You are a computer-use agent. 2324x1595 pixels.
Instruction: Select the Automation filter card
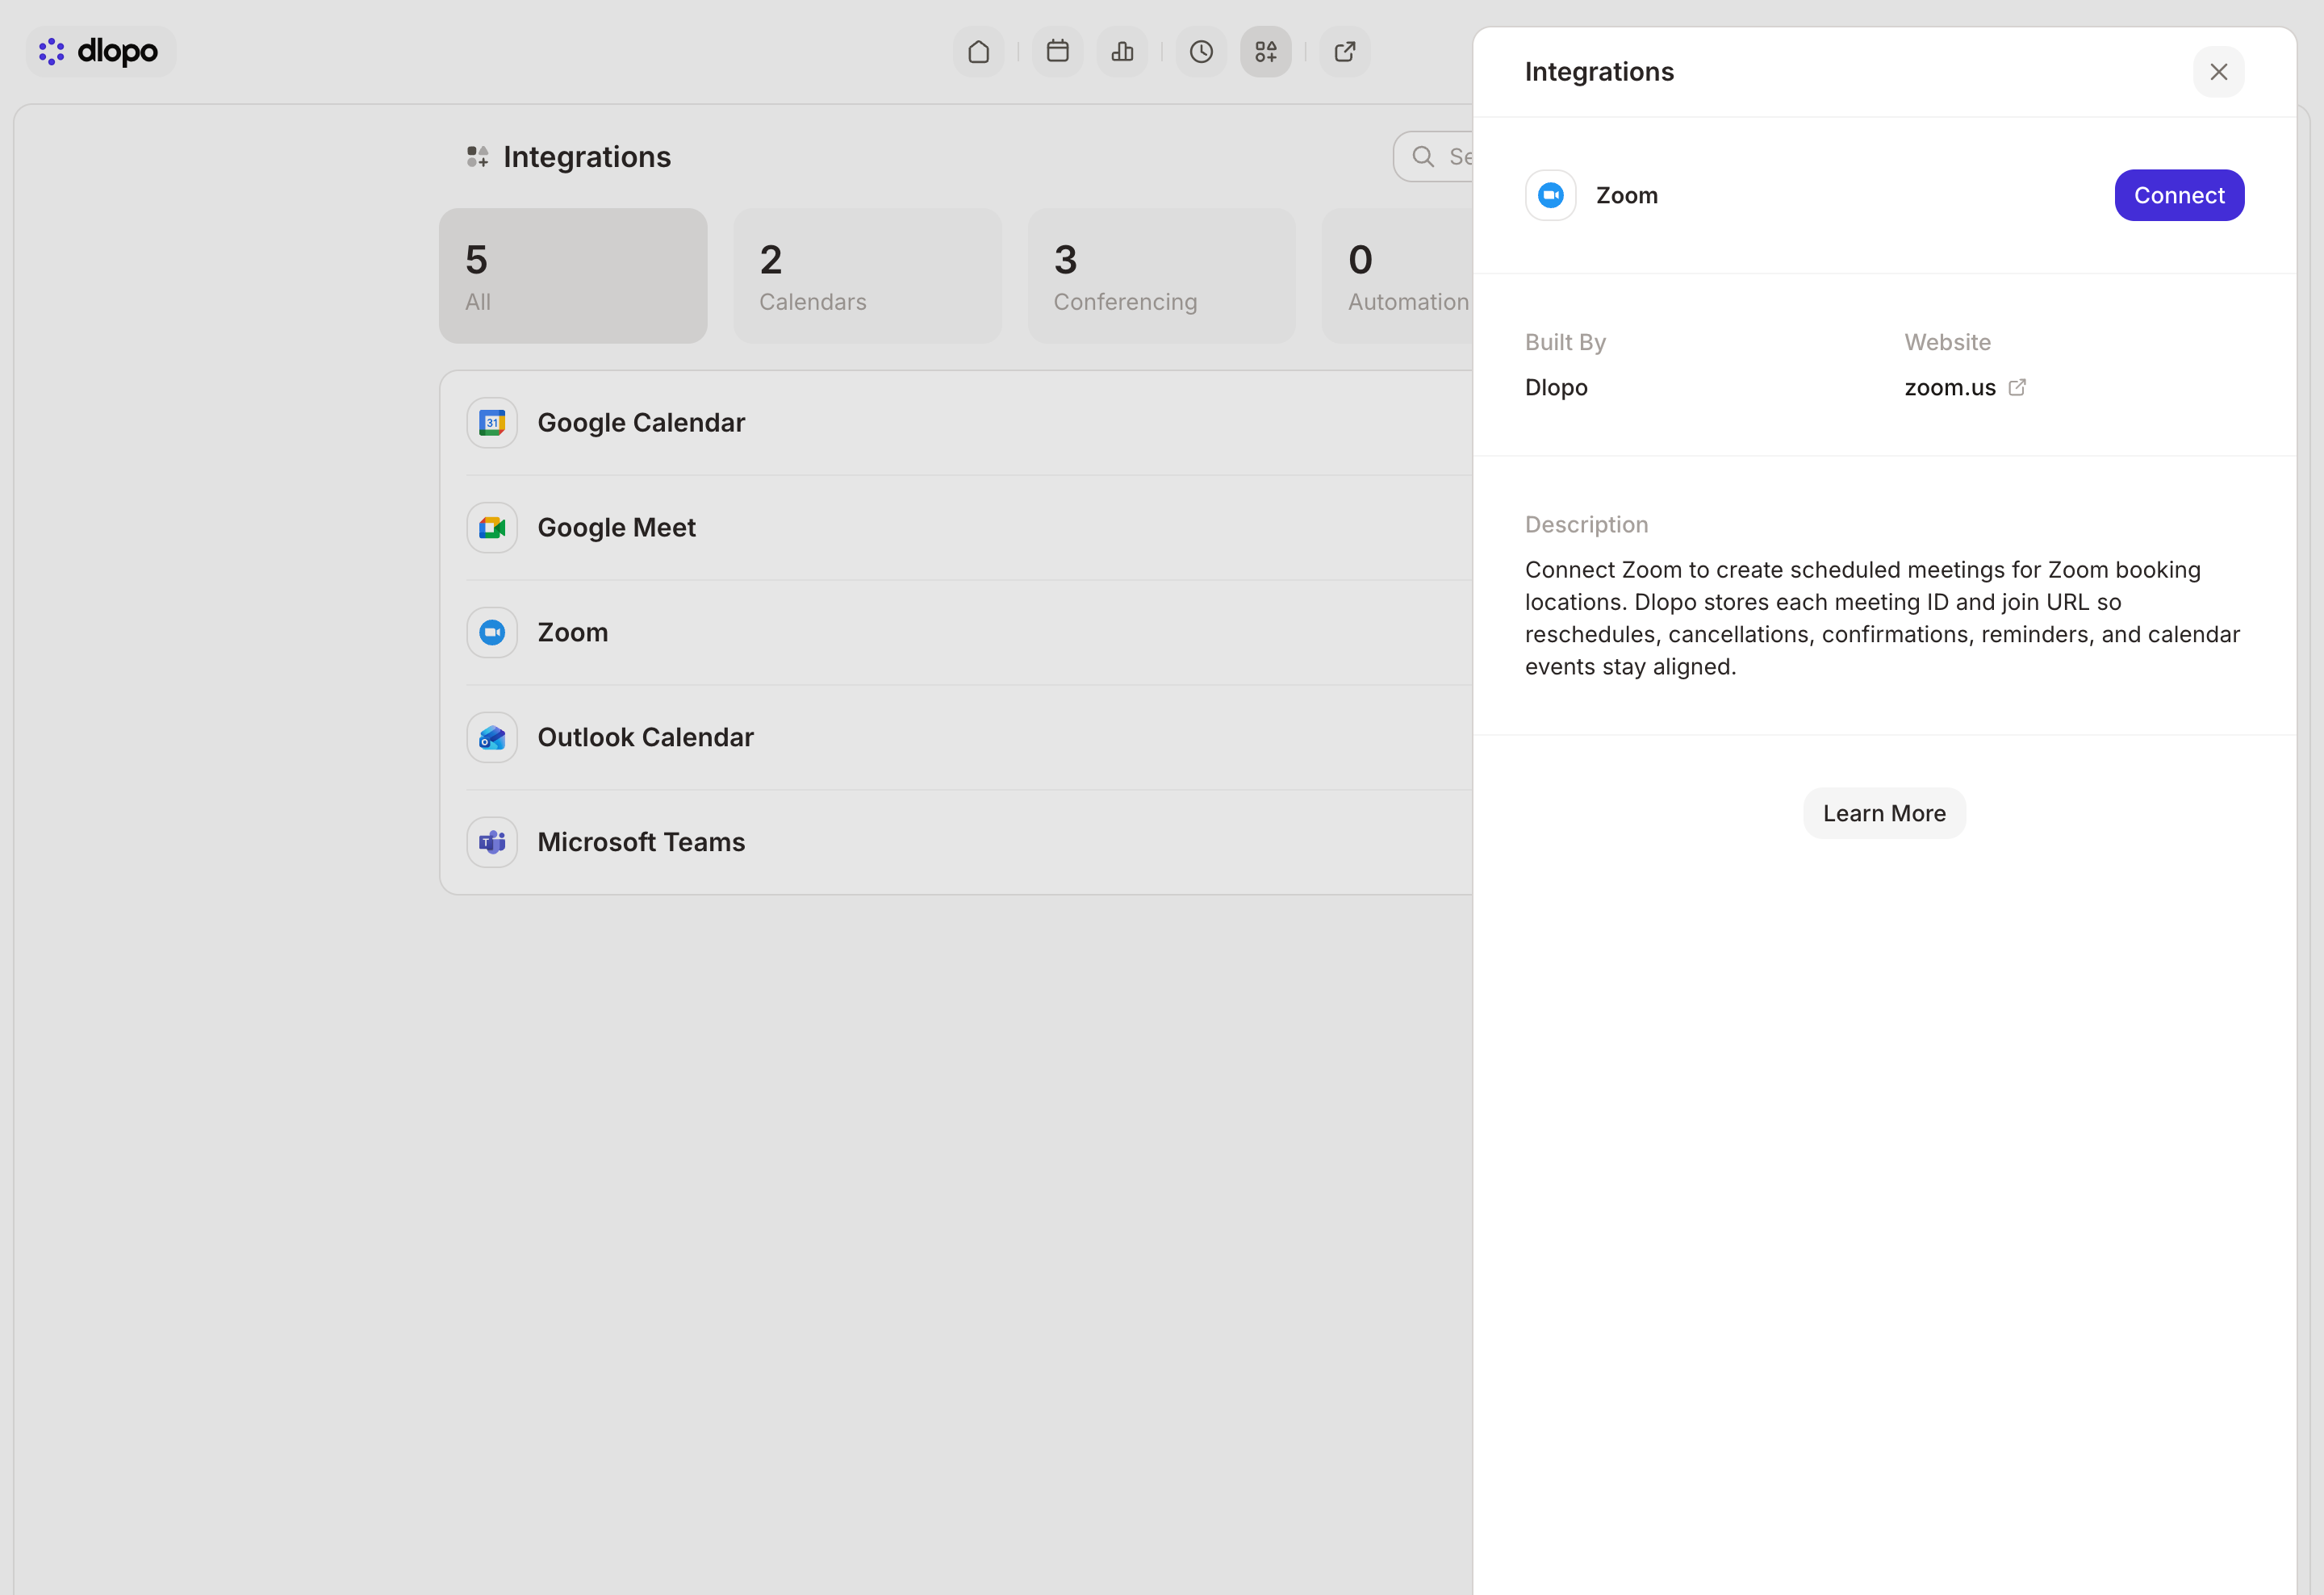coord(1398,276)
